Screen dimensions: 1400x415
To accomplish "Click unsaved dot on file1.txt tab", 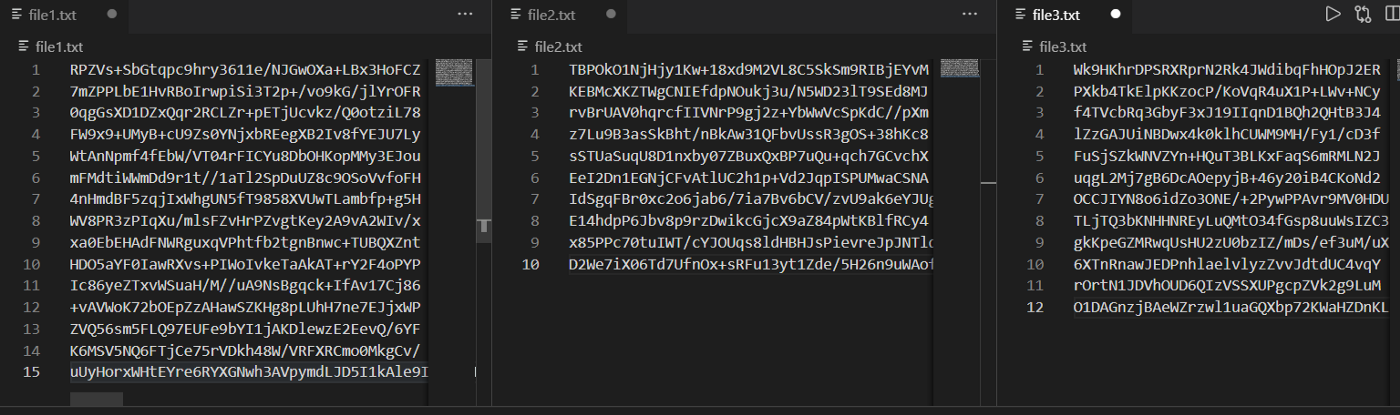I will pos(111,15).
